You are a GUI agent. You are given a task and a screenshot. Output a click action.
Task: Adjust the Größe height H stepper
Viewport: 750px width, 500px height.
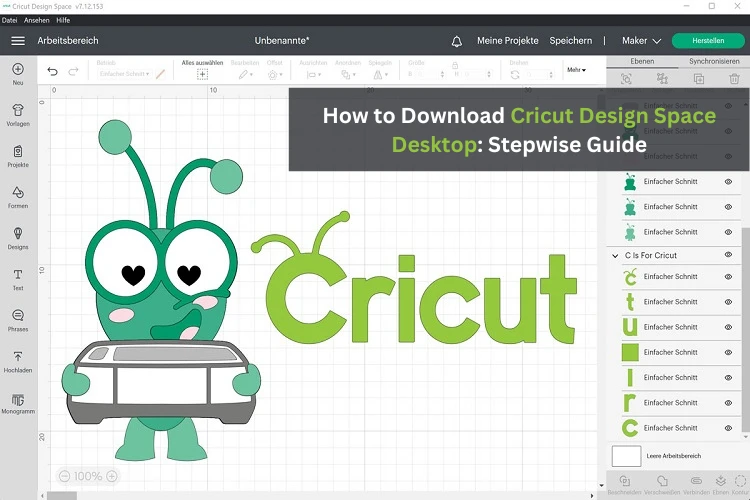[488, 74]
